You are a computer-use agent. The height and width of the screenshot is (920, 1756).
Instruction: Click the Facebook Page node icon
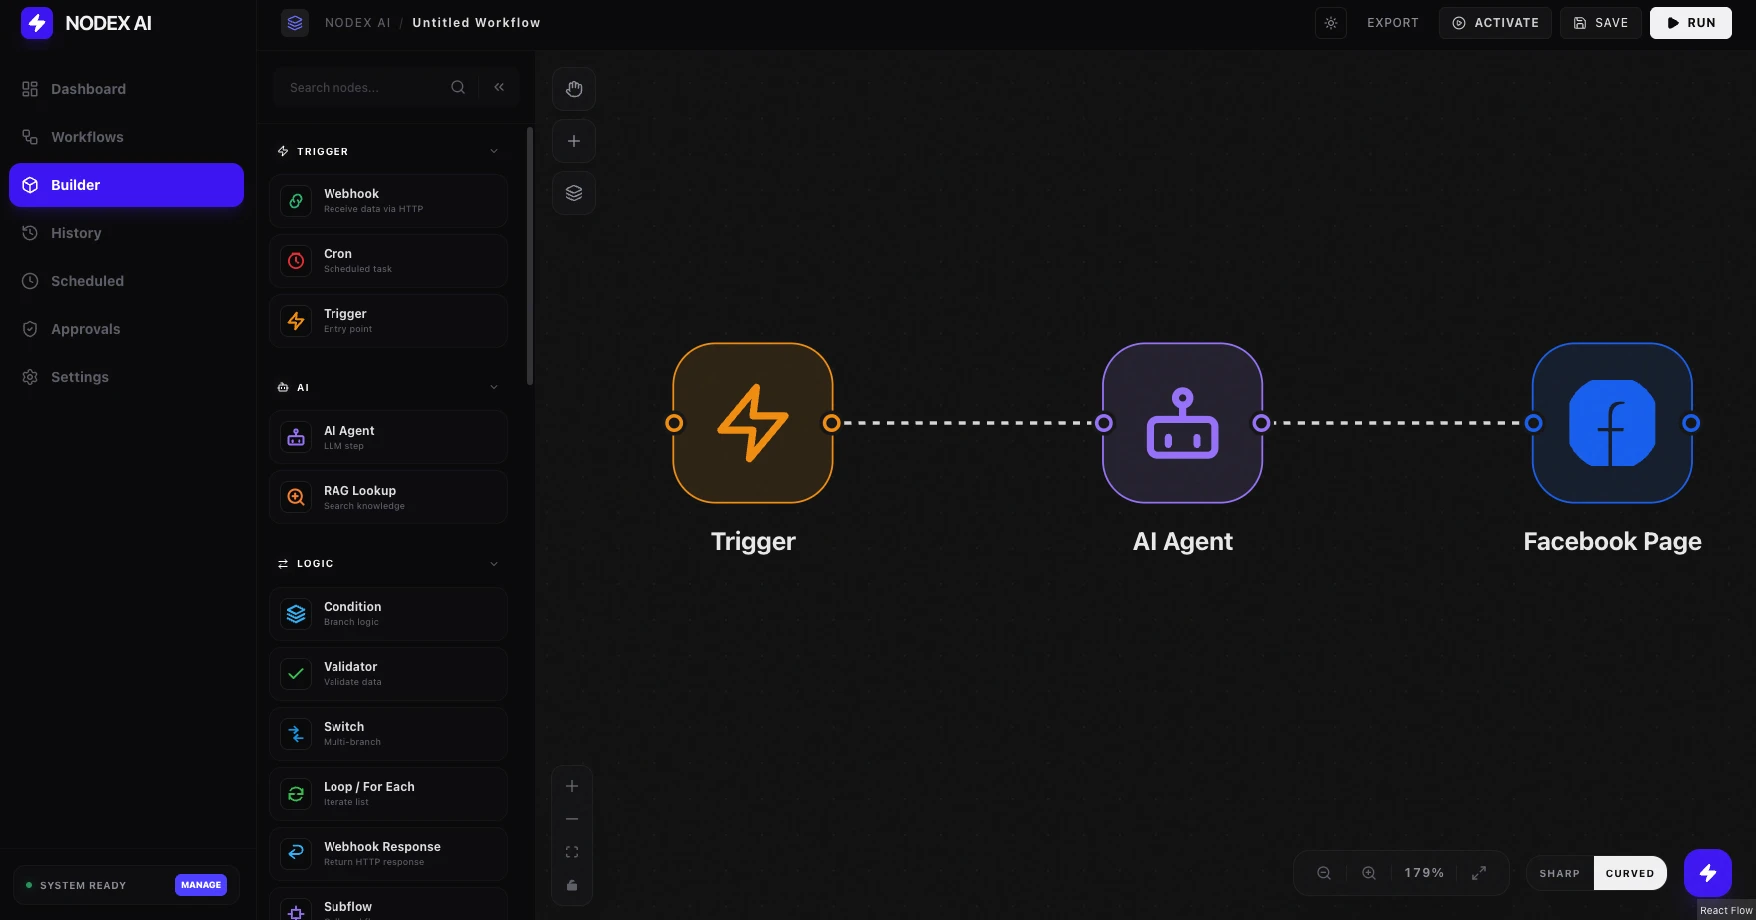1612,423
